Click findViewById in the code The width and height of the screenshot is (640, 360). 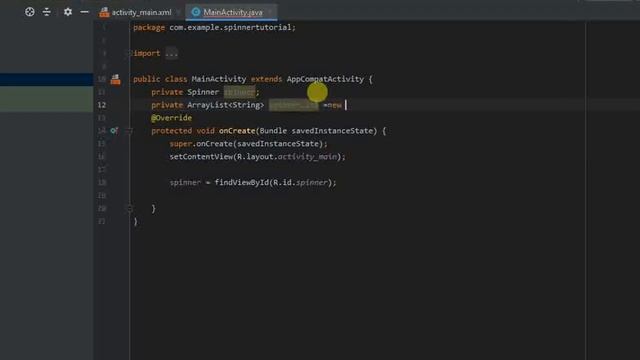tap(242, 182)
